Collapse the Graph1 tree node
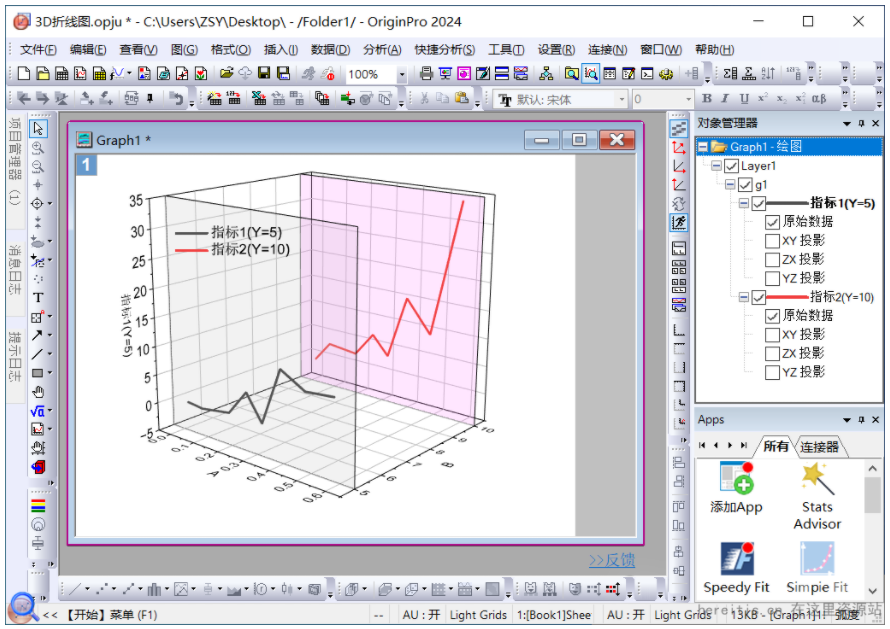The width and height of the screenshot is (890, 629). pyautogui.click(x=703, y=147)
